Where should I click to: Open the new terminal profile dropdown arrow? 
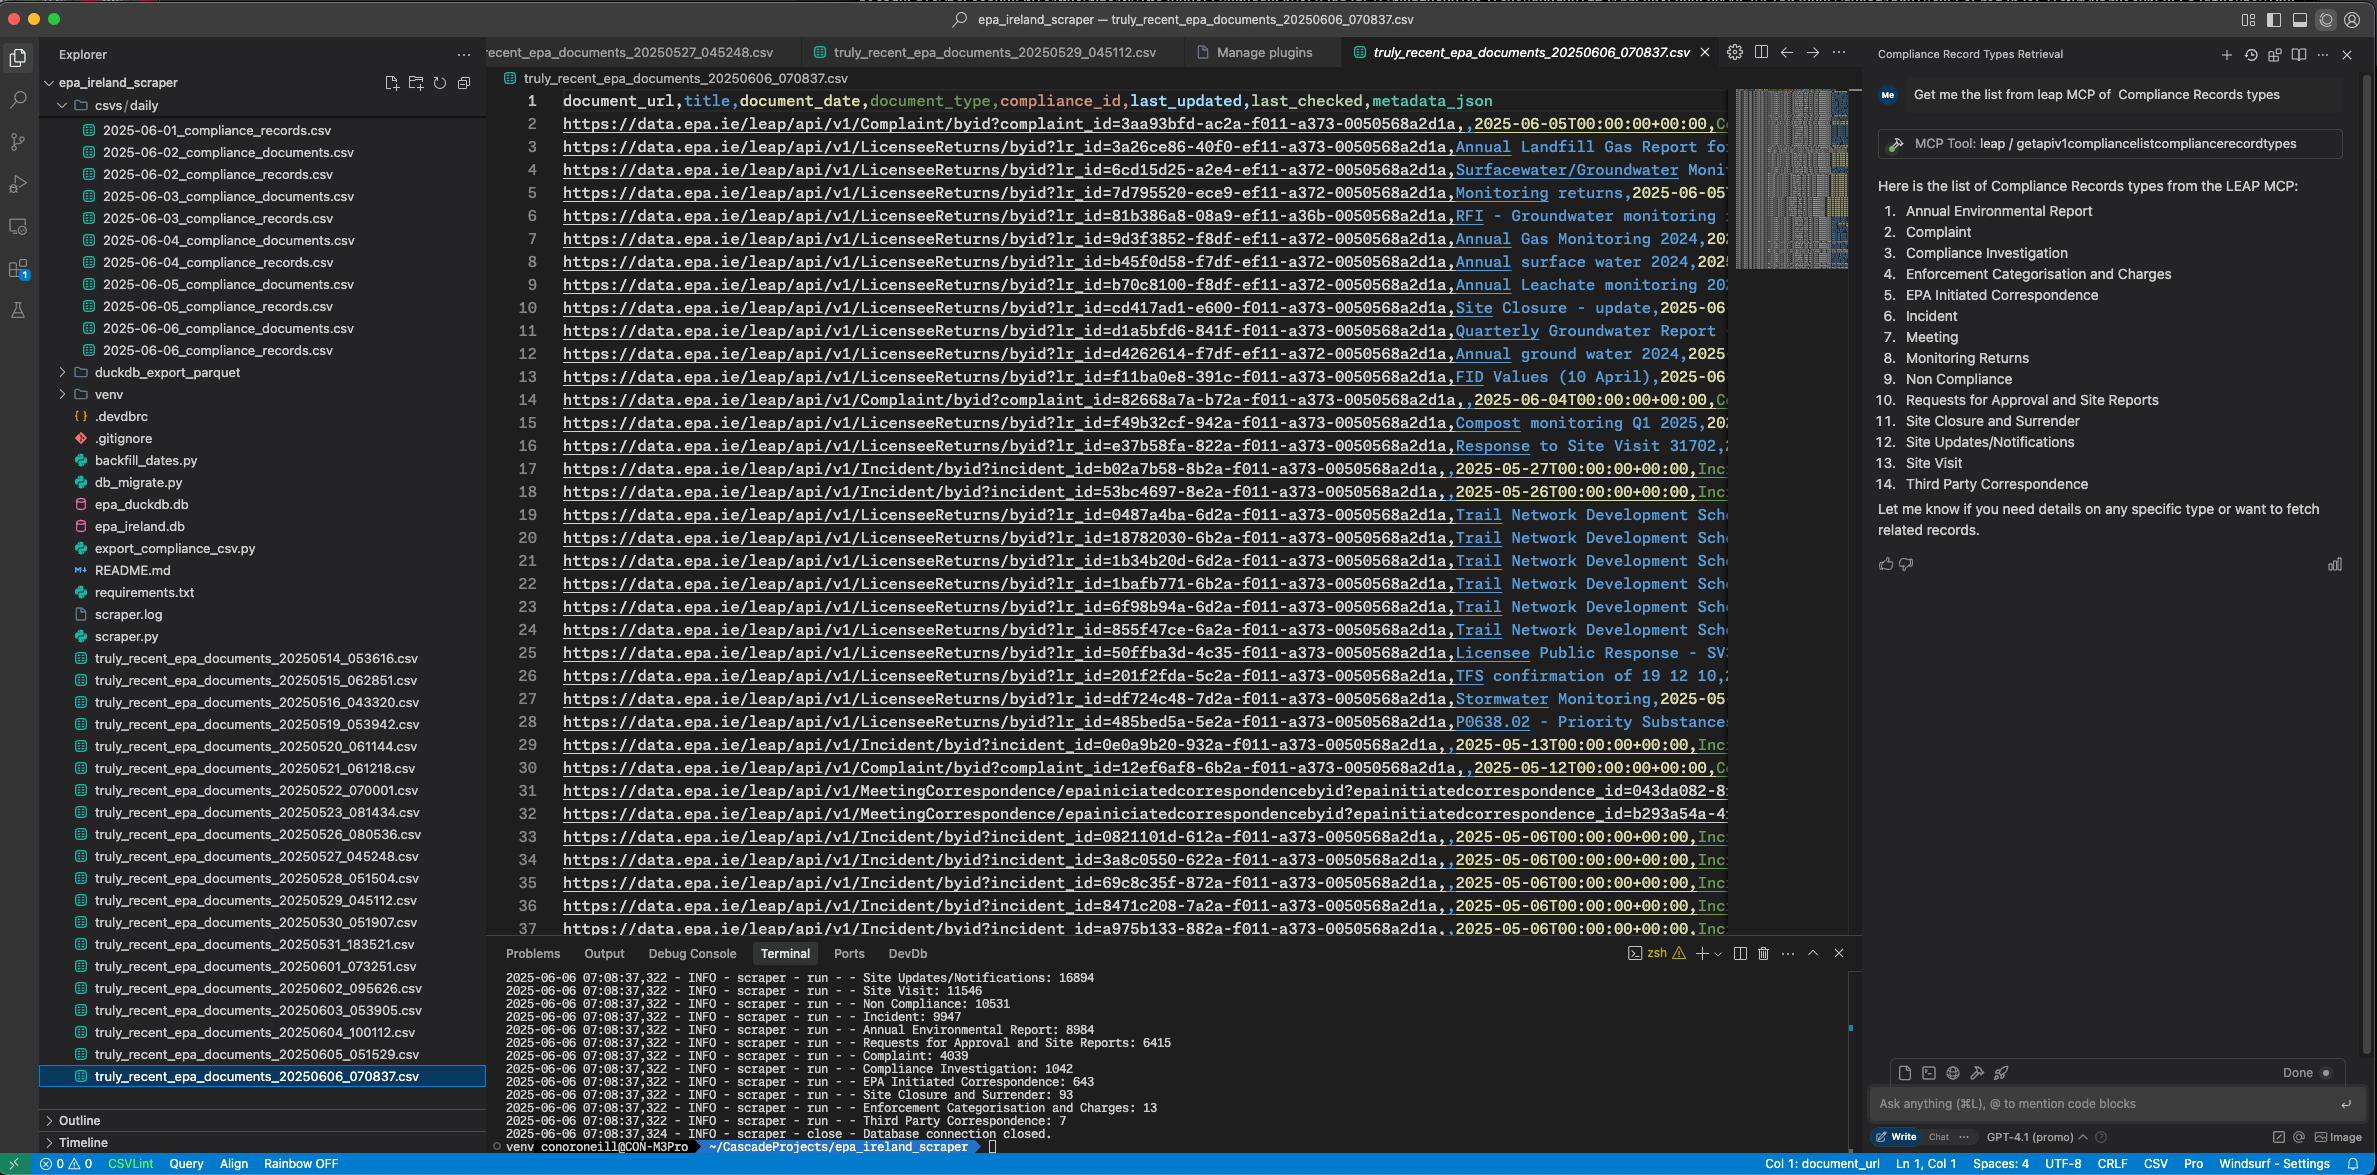coord(1718,953)
